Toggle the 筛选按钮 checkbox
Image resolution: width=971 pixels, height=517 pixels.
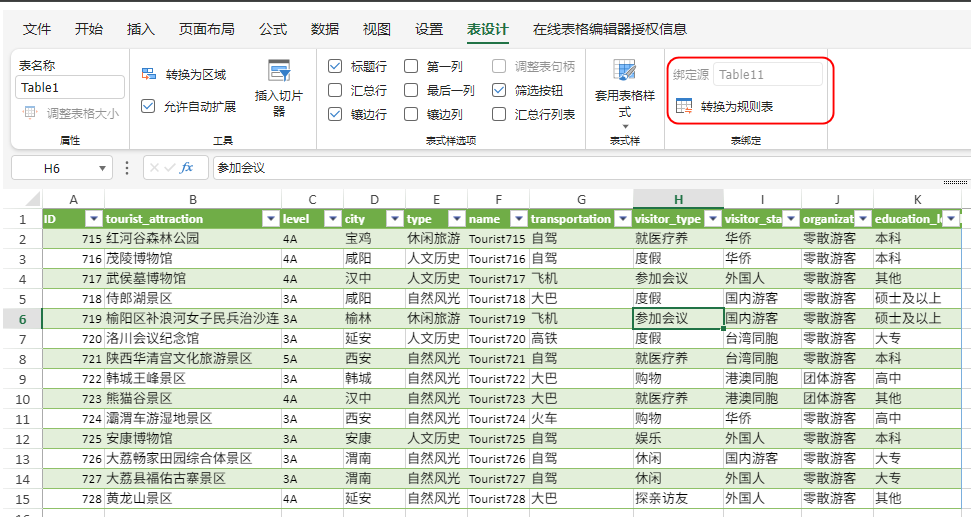click(x=499, y=90)
